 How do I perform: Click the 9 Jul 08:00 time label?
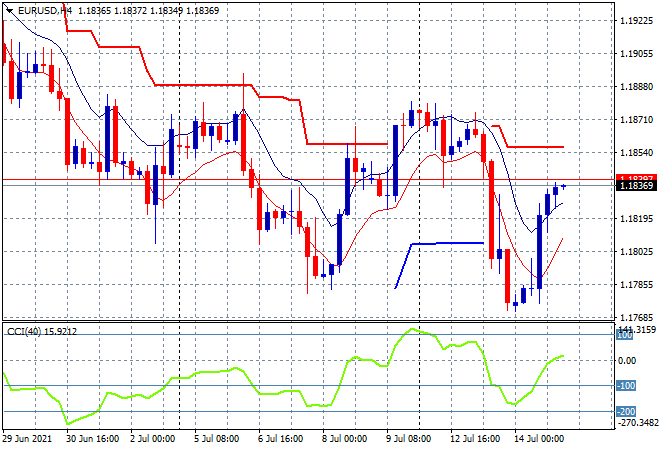click(408, 439)
